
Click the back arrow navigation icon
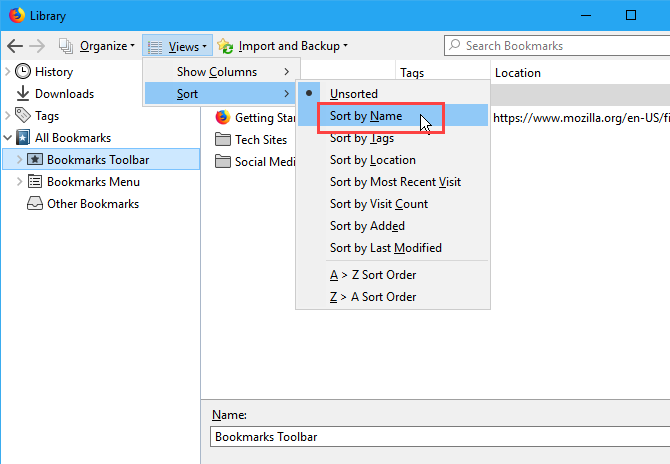click(15, 46)
